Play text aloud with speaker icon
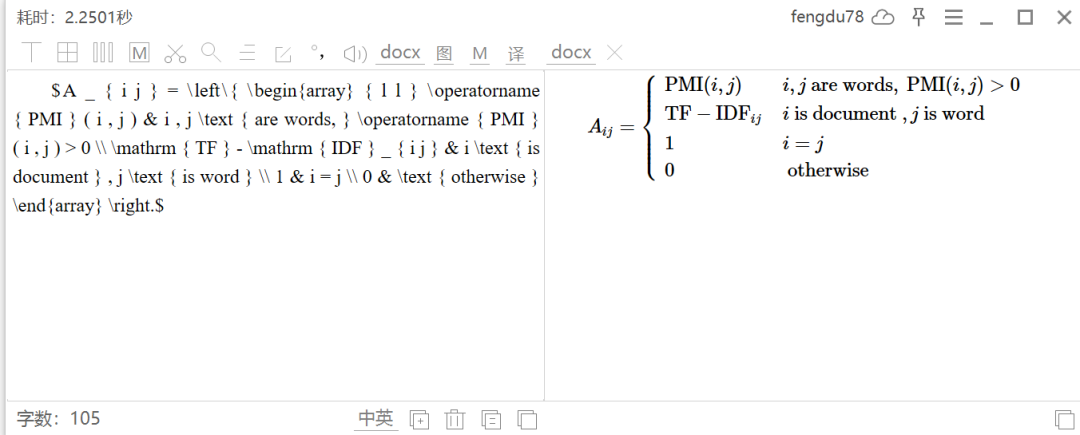The height and width of the screenshot is (435, 1080). (x=355, y=53)
